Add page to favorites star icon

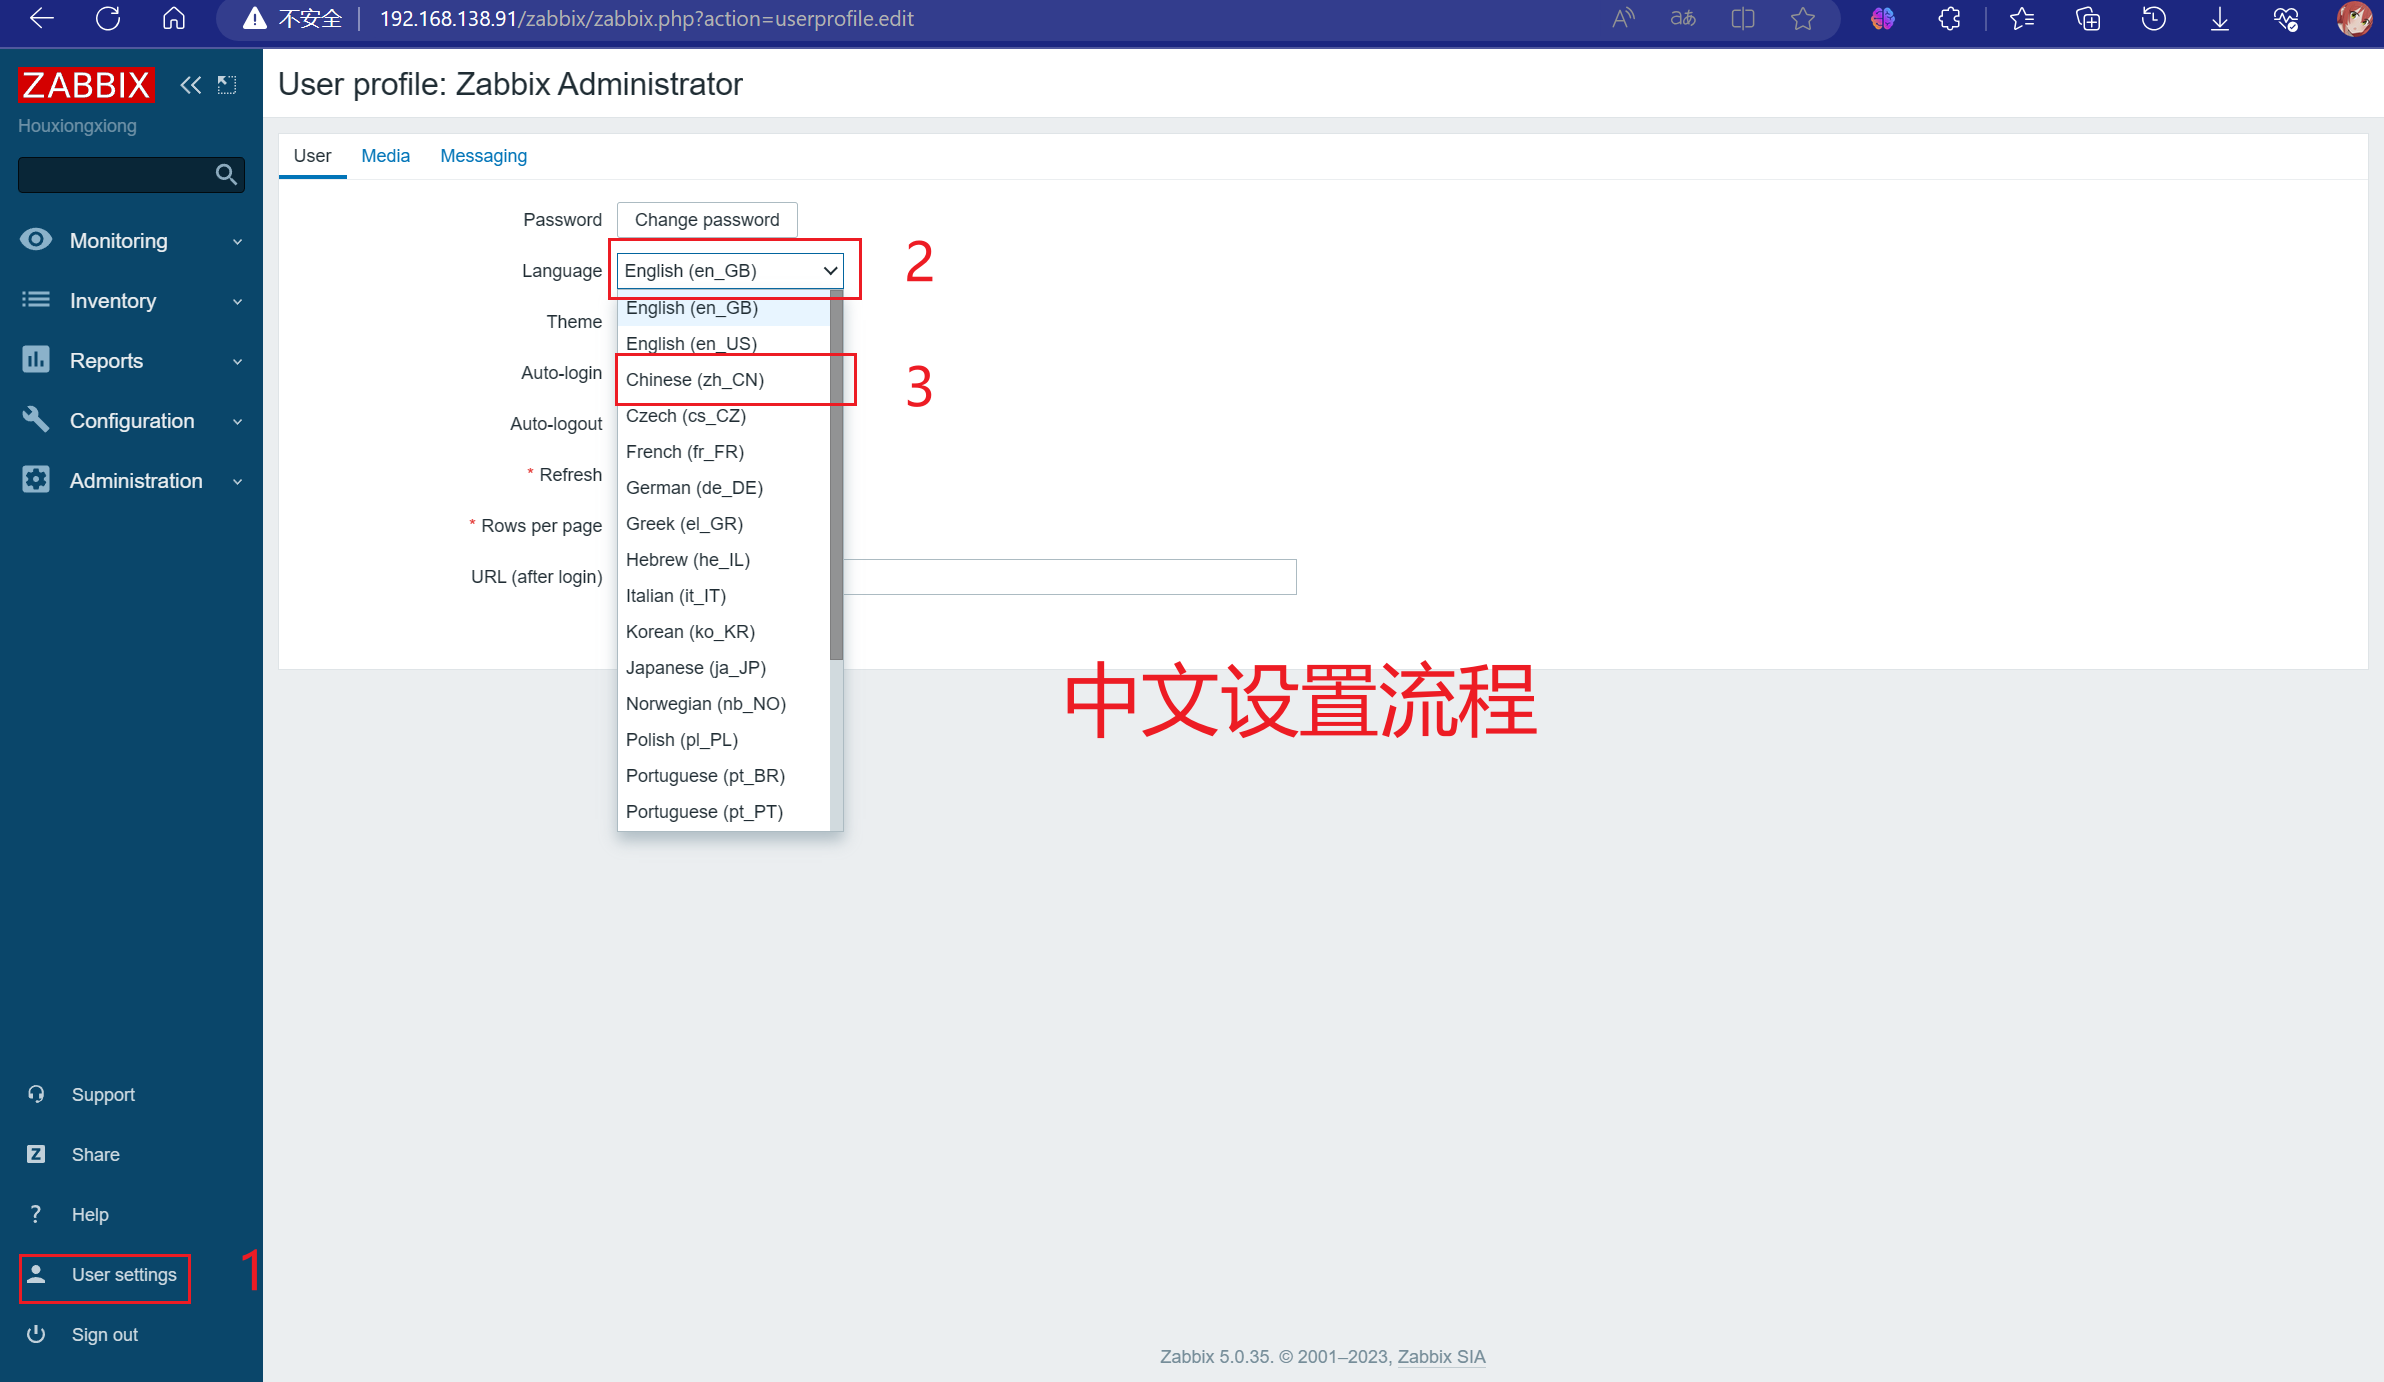point(1802,19)
